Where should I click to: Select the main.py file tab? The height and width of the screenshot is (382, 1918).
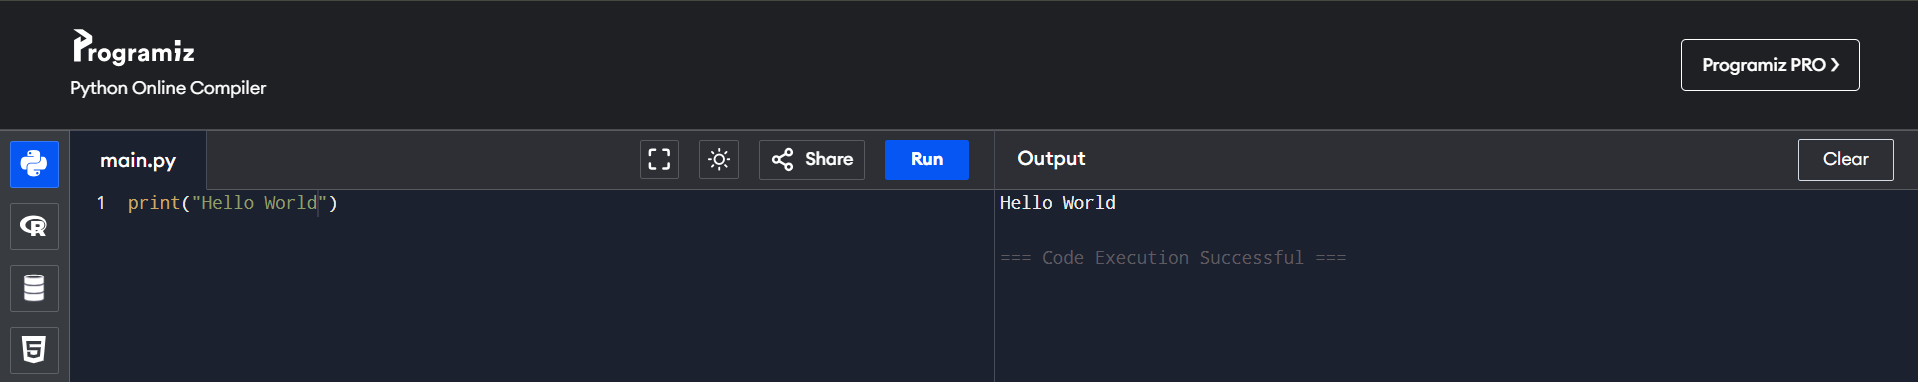[138, 160]
